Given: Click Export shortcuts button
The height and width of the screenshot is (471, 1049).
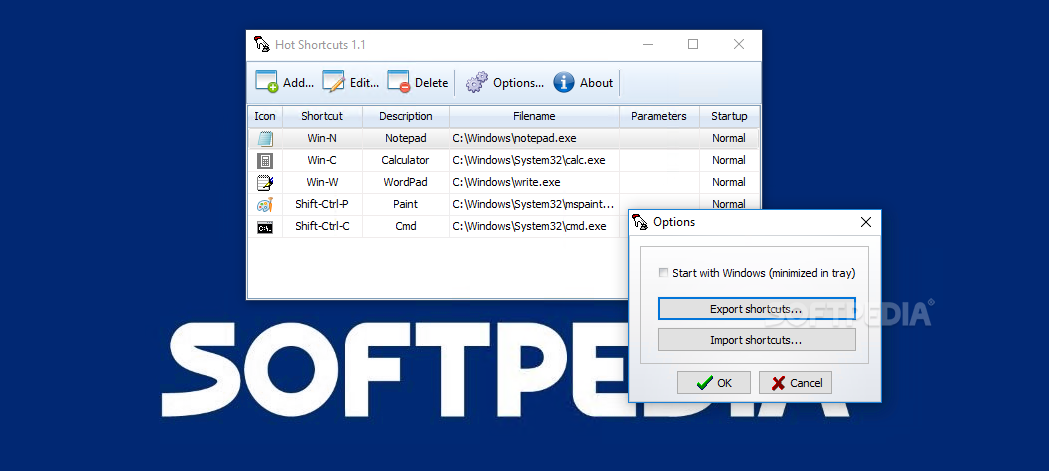Looking at the screenshot, I should 757,309.
